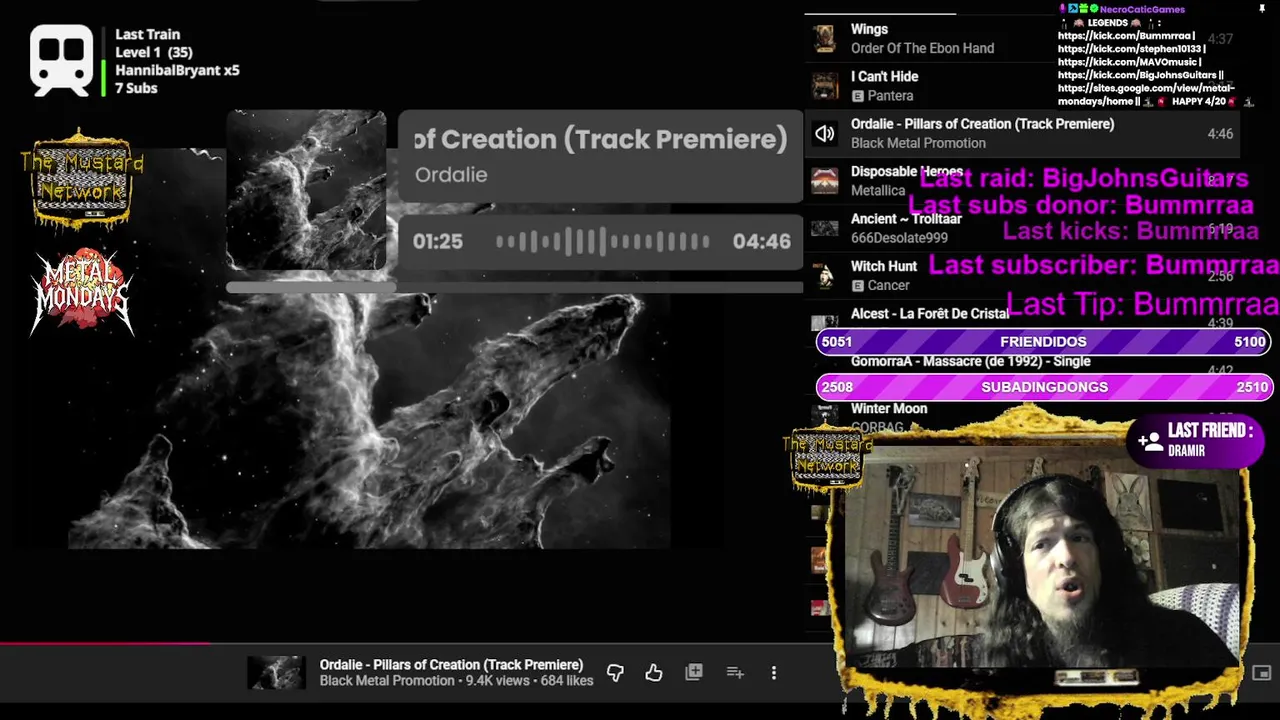Play Winter Moon from the queue
This screenshot has height=720, width=1280.
coord(889,408)
